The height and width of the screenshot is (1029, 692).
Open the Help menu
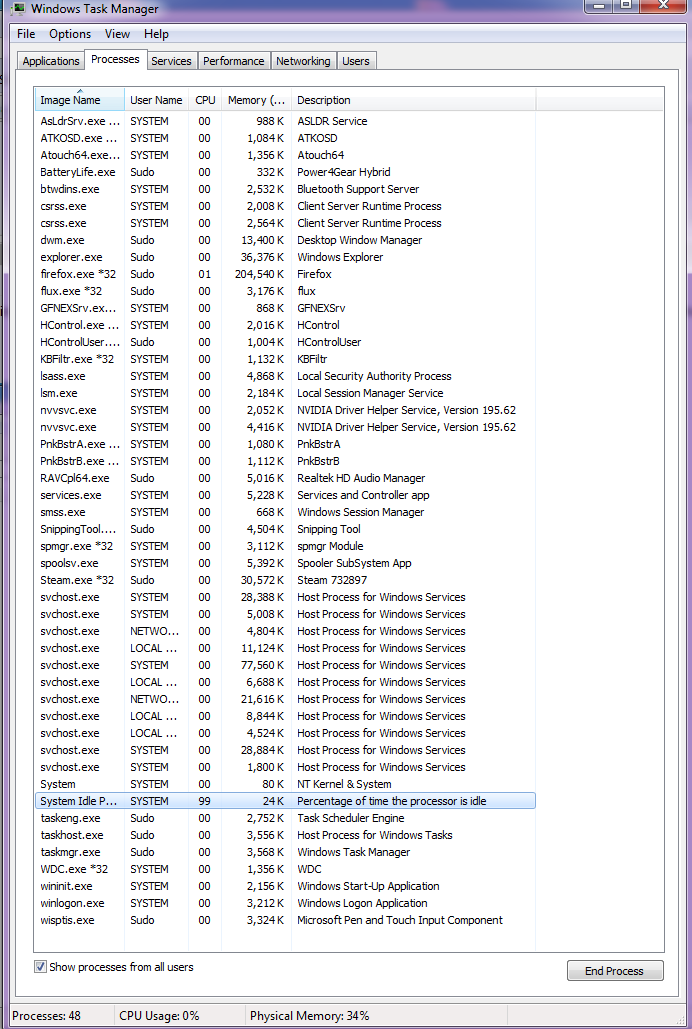point(156,33)
